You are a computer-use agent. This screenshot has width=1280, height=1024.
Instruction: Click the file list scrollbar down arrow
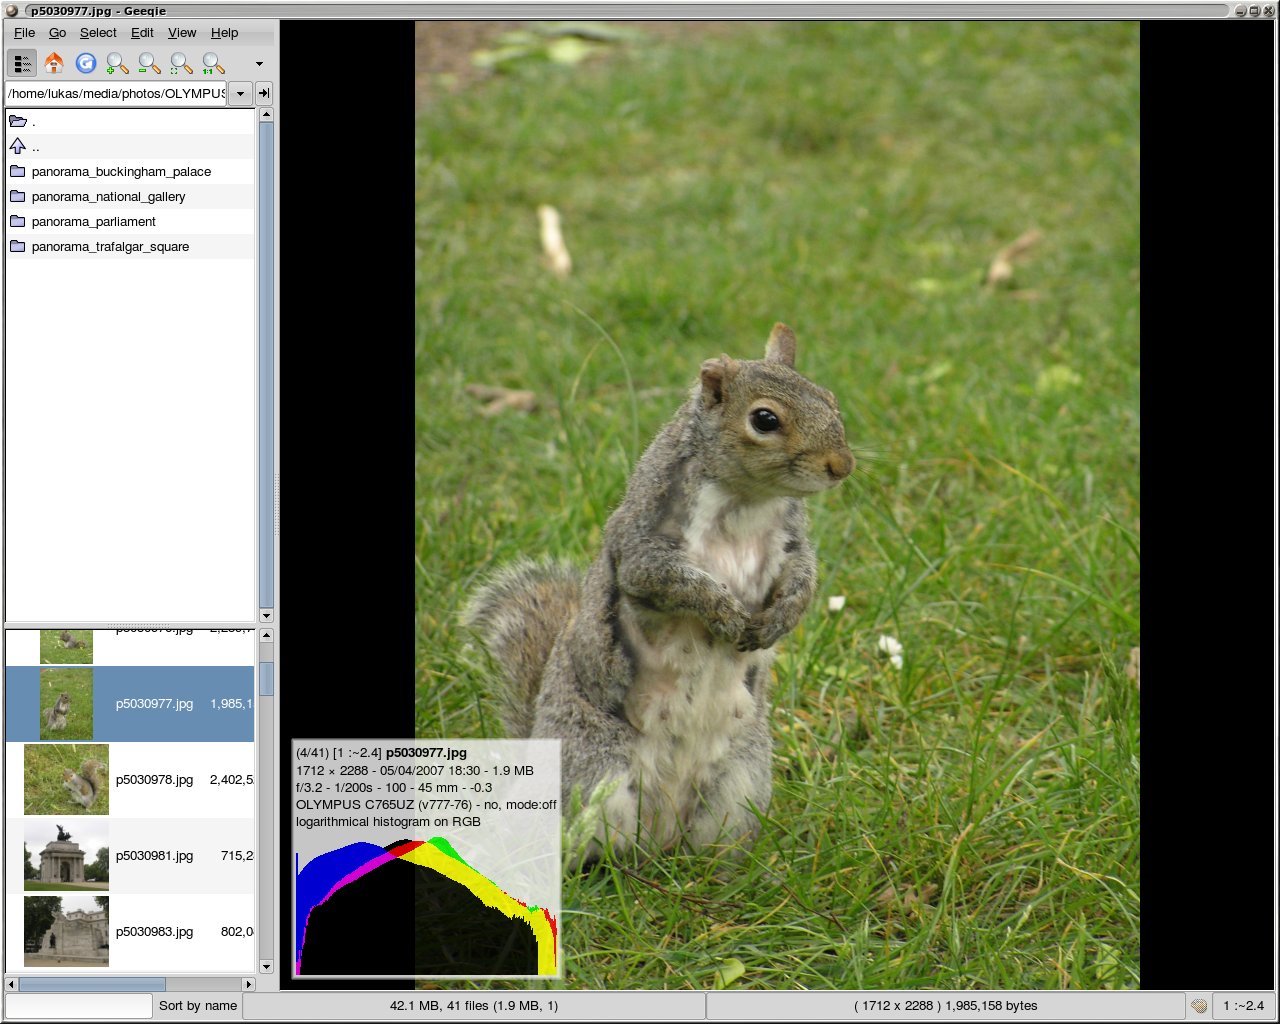pyautogui.click(x=266, y=967)
